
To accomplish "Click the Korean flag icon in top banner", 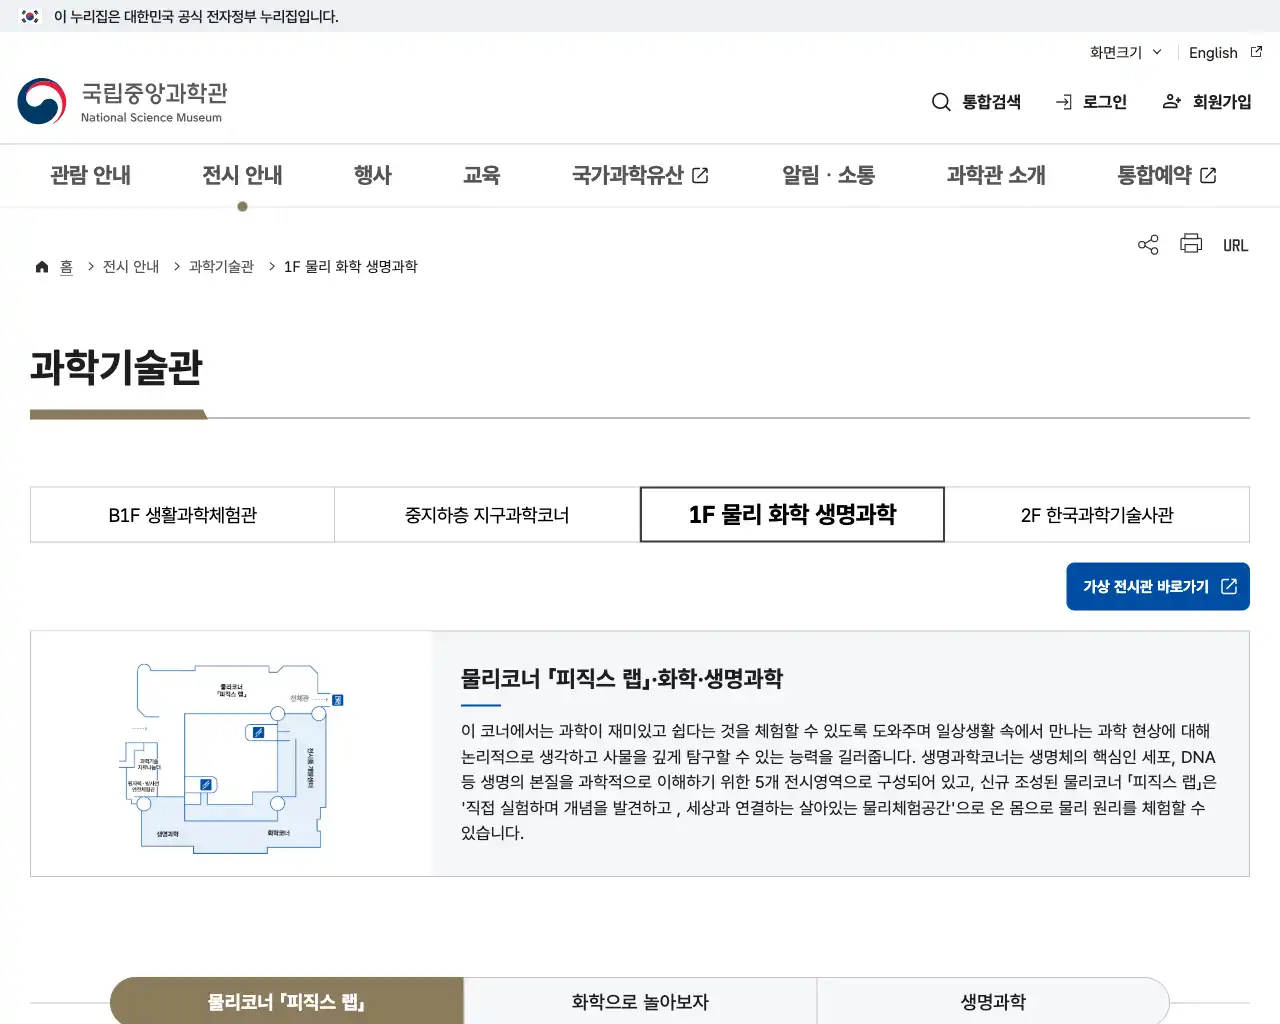I will 27,16.
